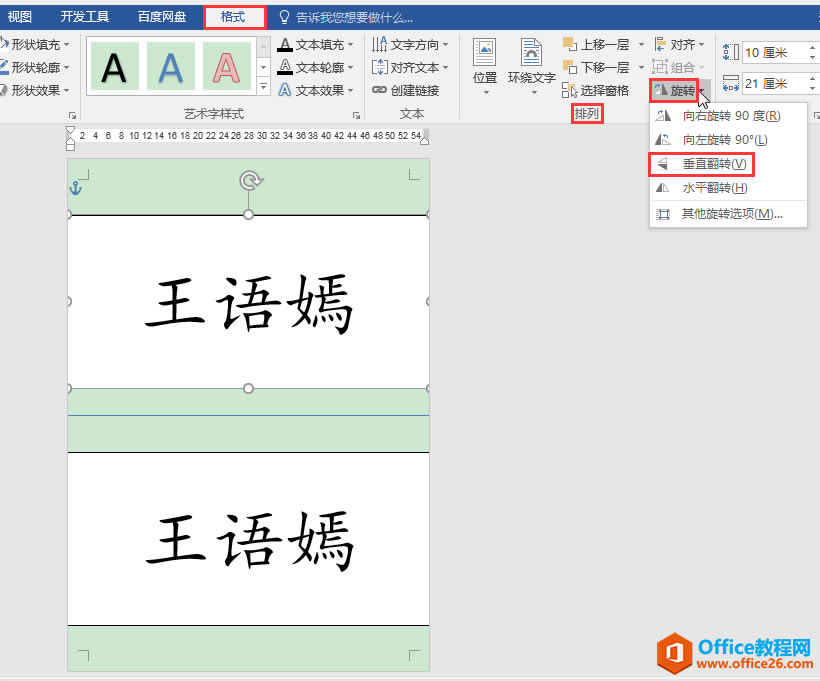Click 下移一层 button
The width and height of the screenshot is (820, 681).
click(596, 67)
